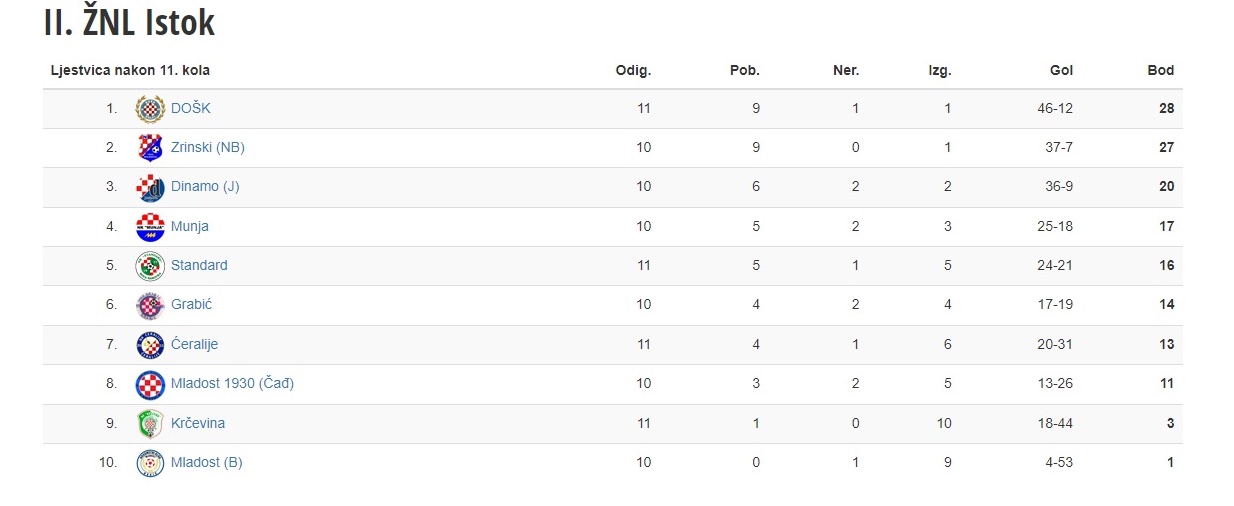This screenshot has width=1234, height=506.
Task: Click the Standard club crest icon
Action: tap(150, 266)
